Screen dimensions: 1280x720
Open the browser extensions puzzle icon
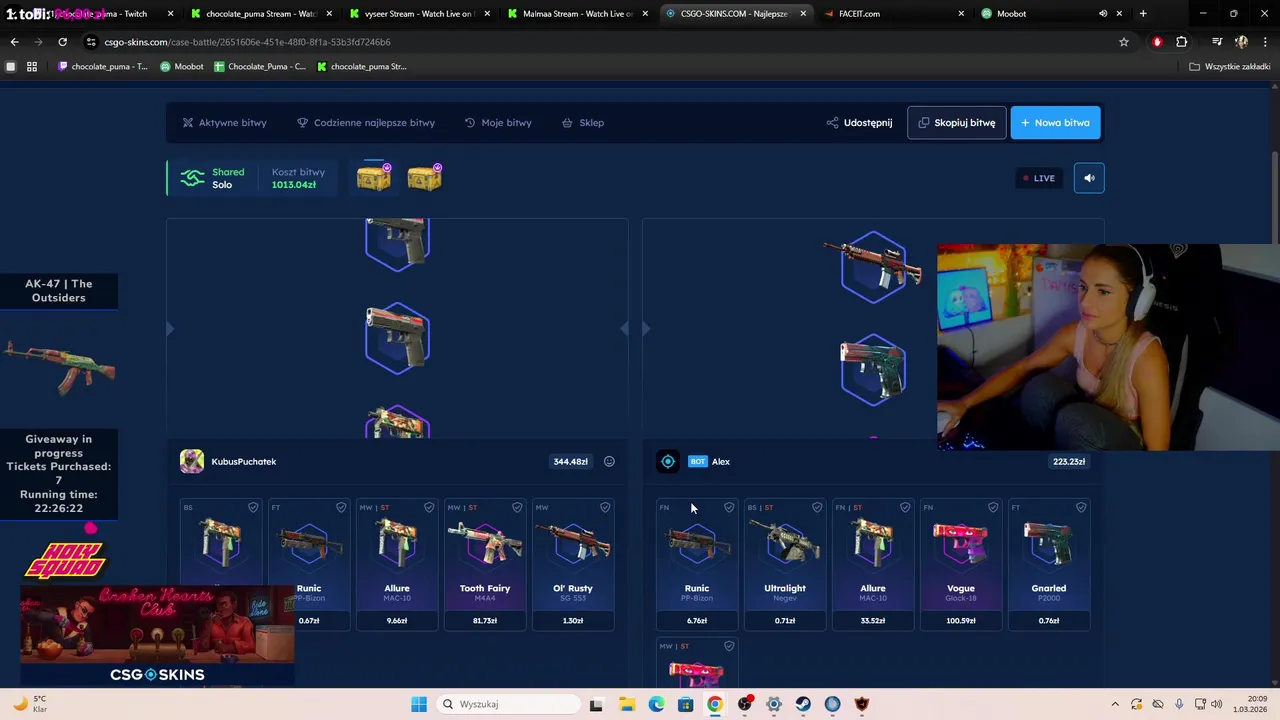click(1182, 42)
